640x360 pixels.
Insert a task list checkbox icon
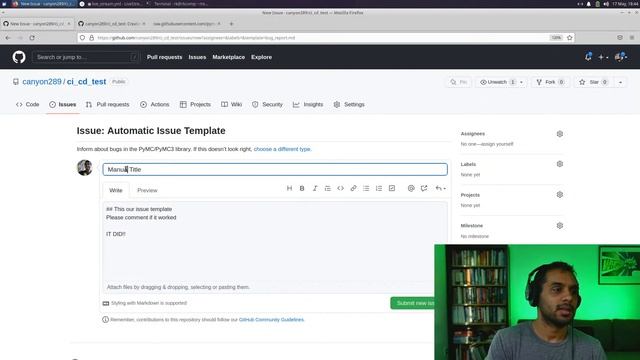392,188
